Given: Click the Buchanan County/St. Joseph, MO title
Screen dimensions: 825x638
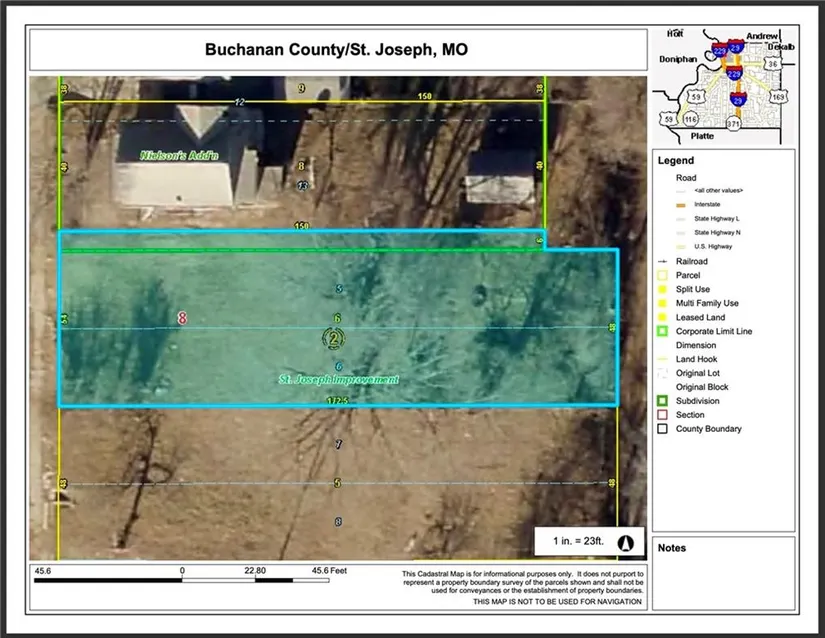Looking at the screenshot, I should tap(337, 49).
